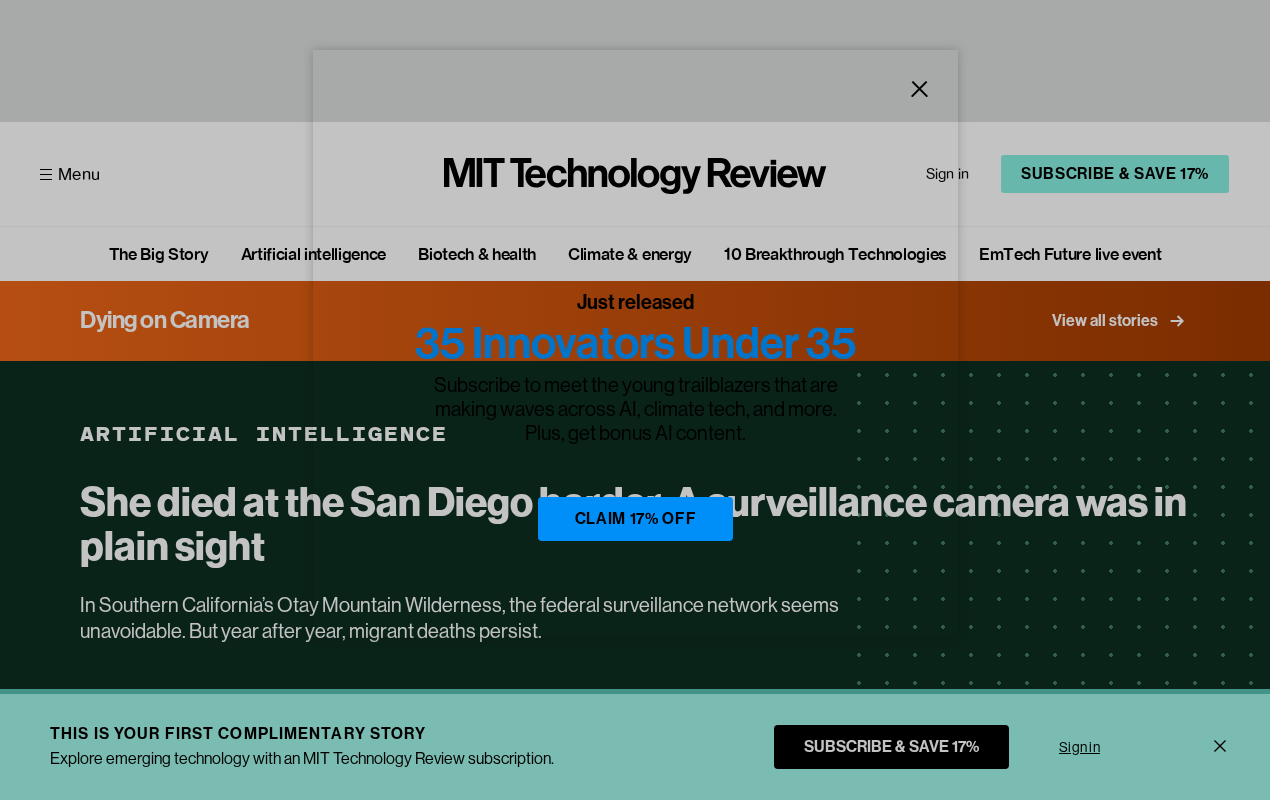Click Claim 17% off button

click(x=635, y=519)
